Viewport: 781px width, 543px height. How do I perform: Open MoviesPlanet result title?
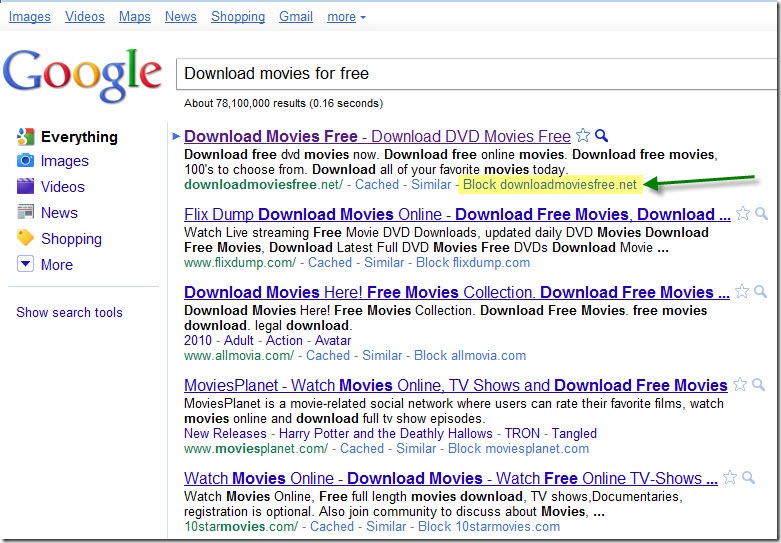coord(456,385)
